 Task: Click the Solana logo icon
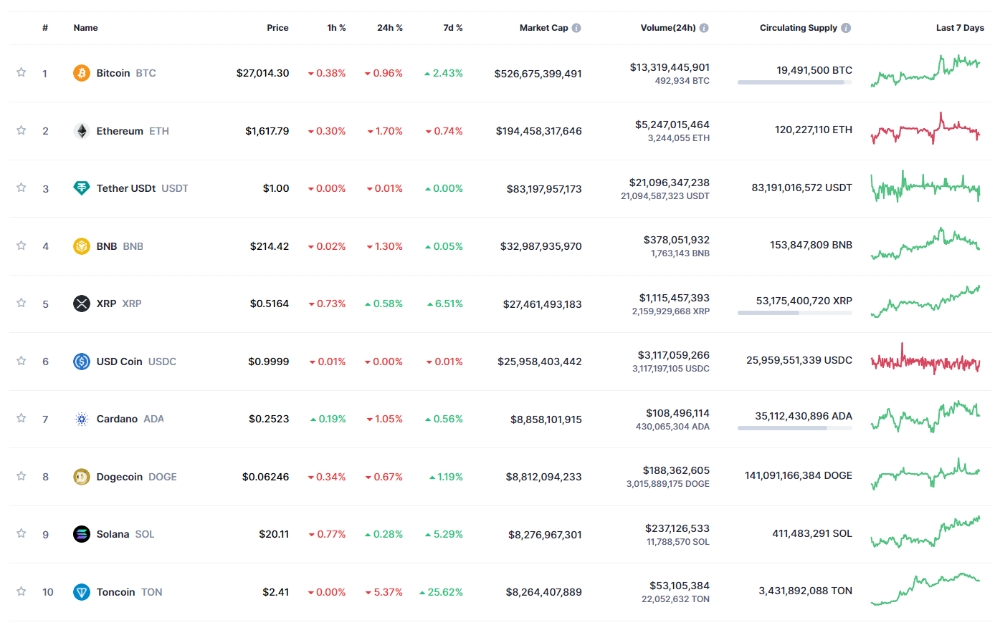pyautogui.click(x=82, y=534)
